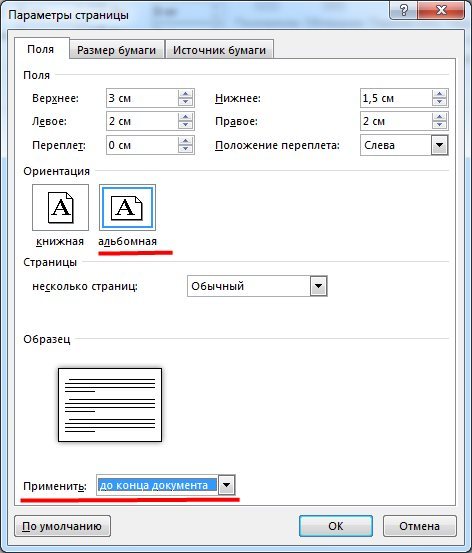The image size is (472, 553).
Task: Switch to the Источник бумаги tab
Action: pos(219,50)
